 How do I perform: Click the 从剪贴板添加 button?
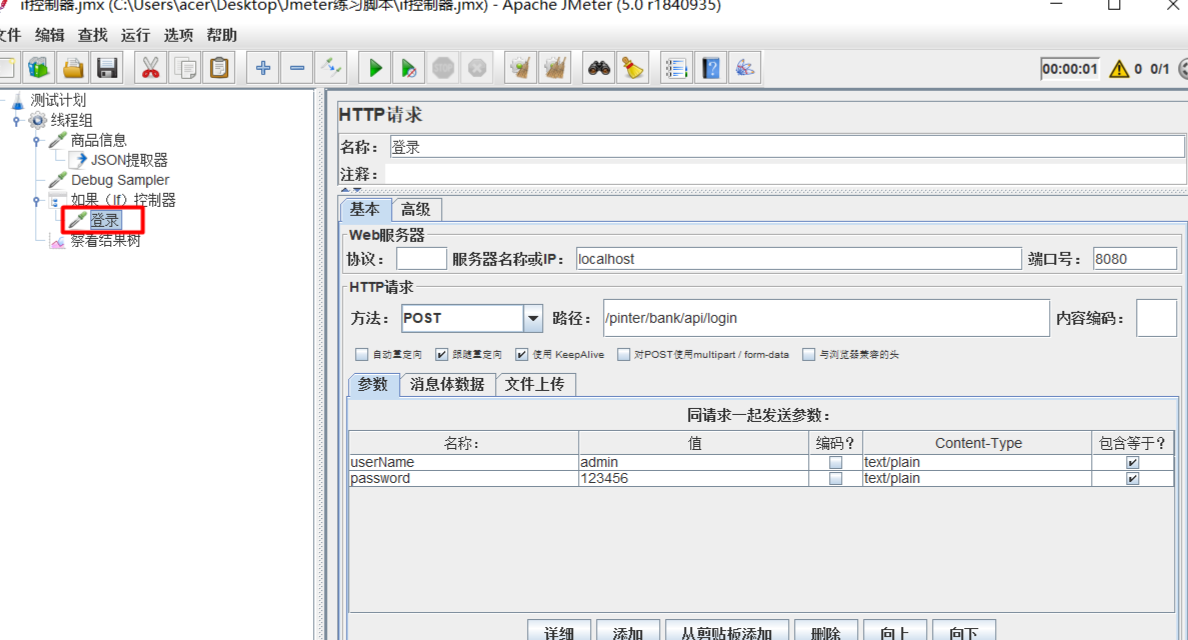[727, 632]
